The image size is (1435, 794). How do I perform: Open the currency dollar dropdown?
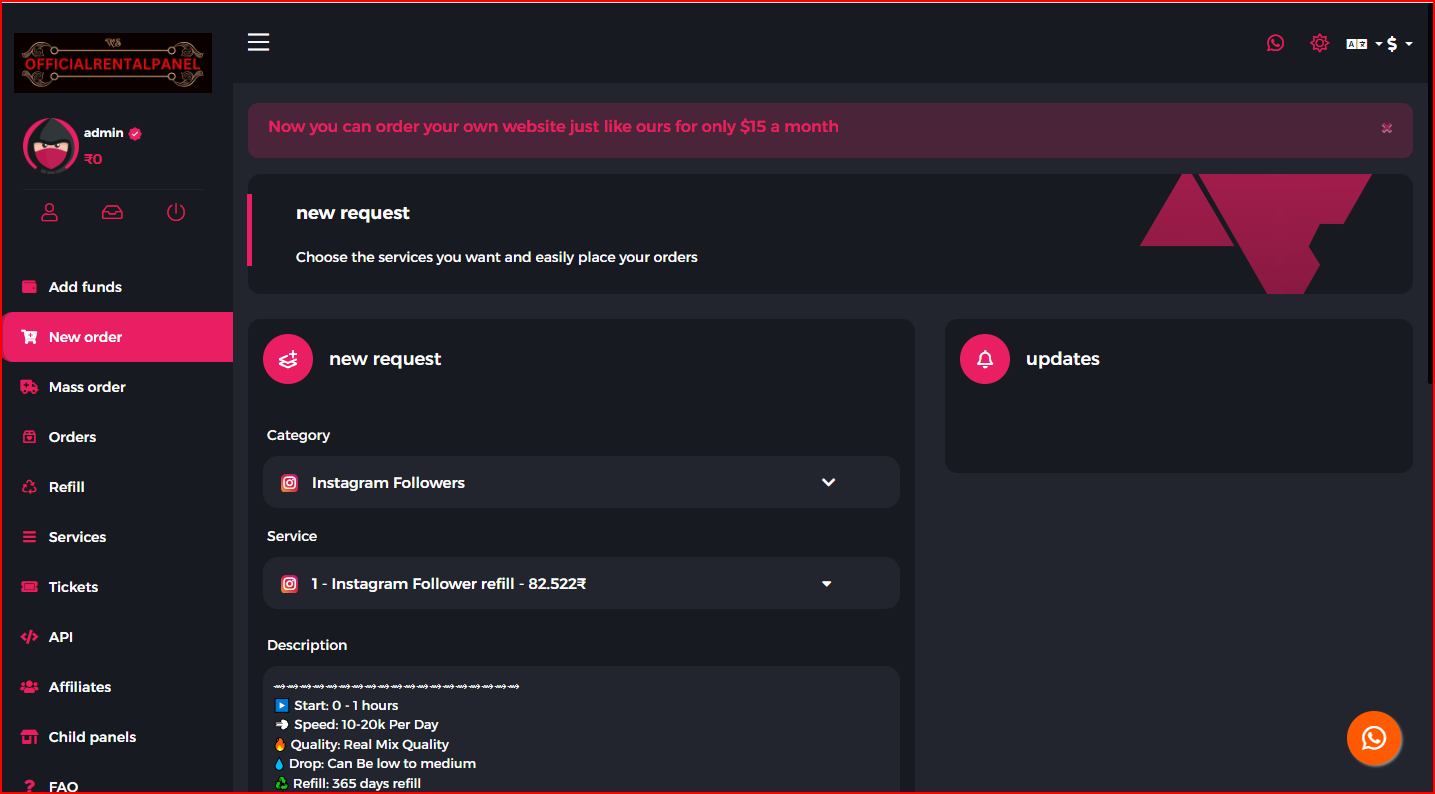click(x=1399, y=44)
